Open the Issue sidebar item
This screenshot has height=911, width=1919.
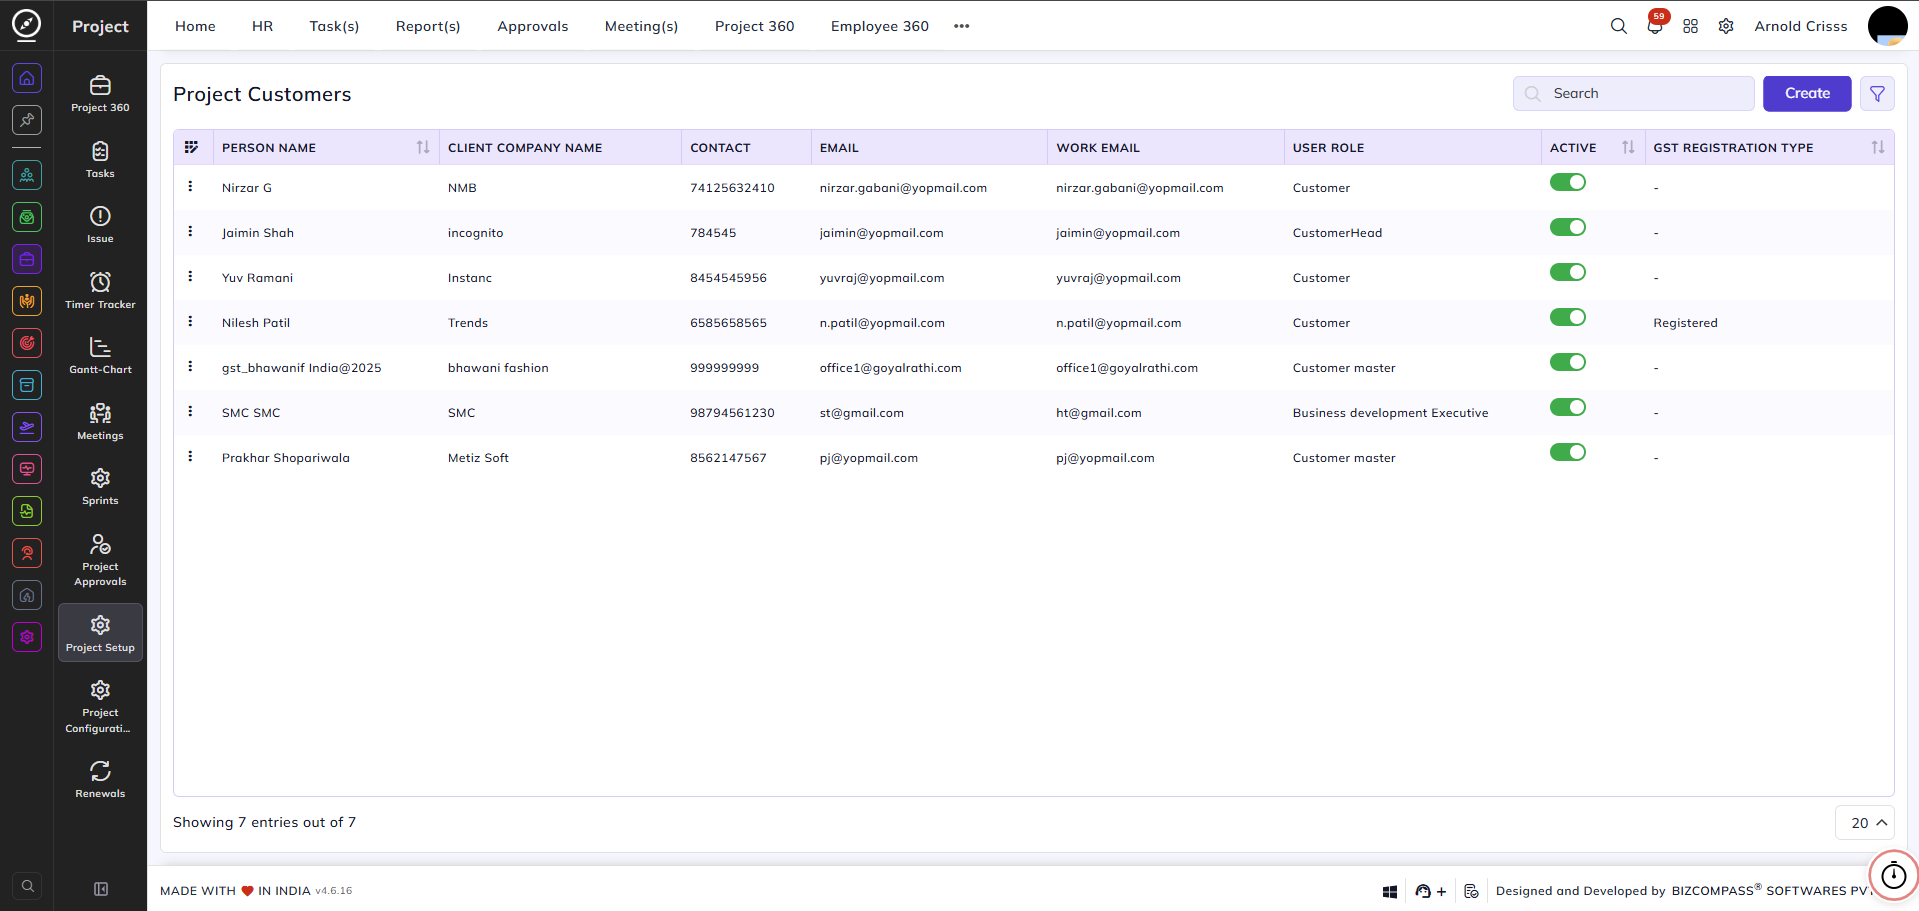(100, 225)
